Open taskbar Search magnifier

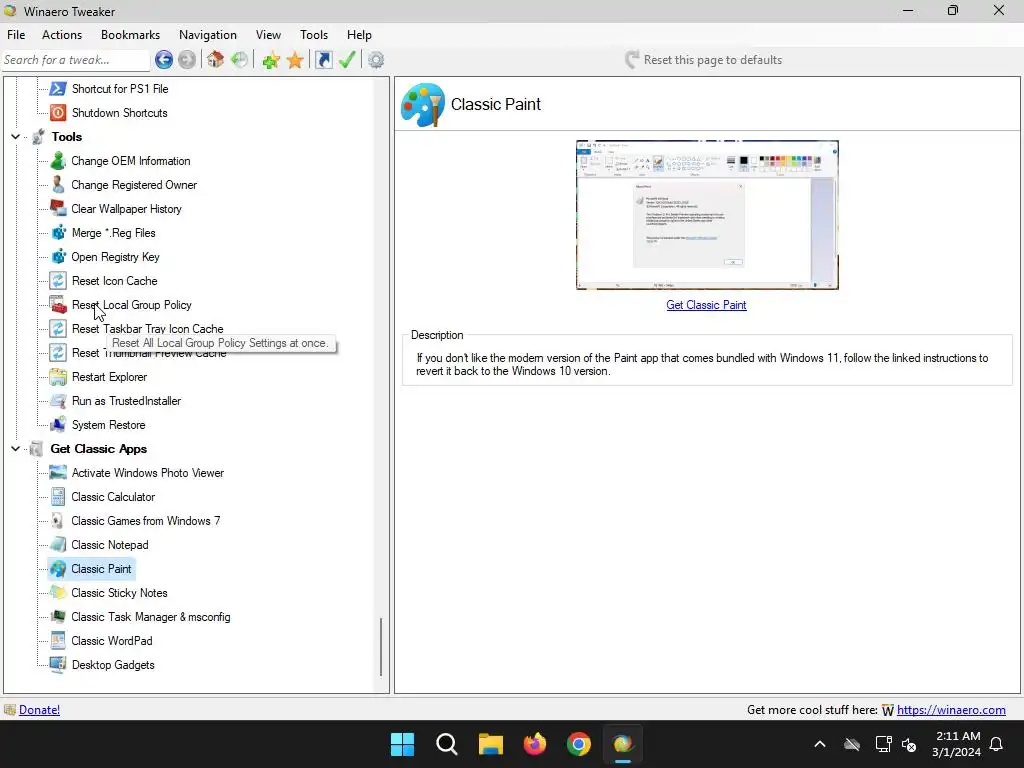447,744
